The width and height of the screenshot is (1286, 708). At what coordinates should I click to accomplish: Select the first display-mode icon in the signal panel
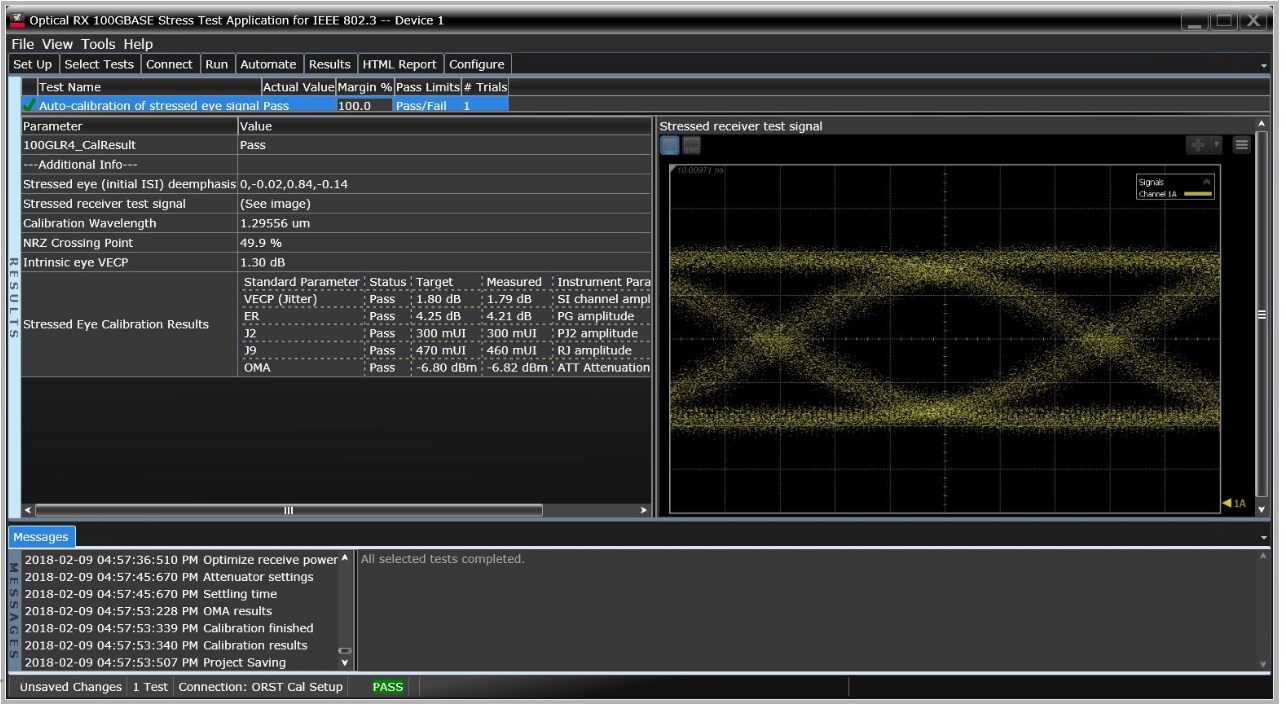point(670,144)
